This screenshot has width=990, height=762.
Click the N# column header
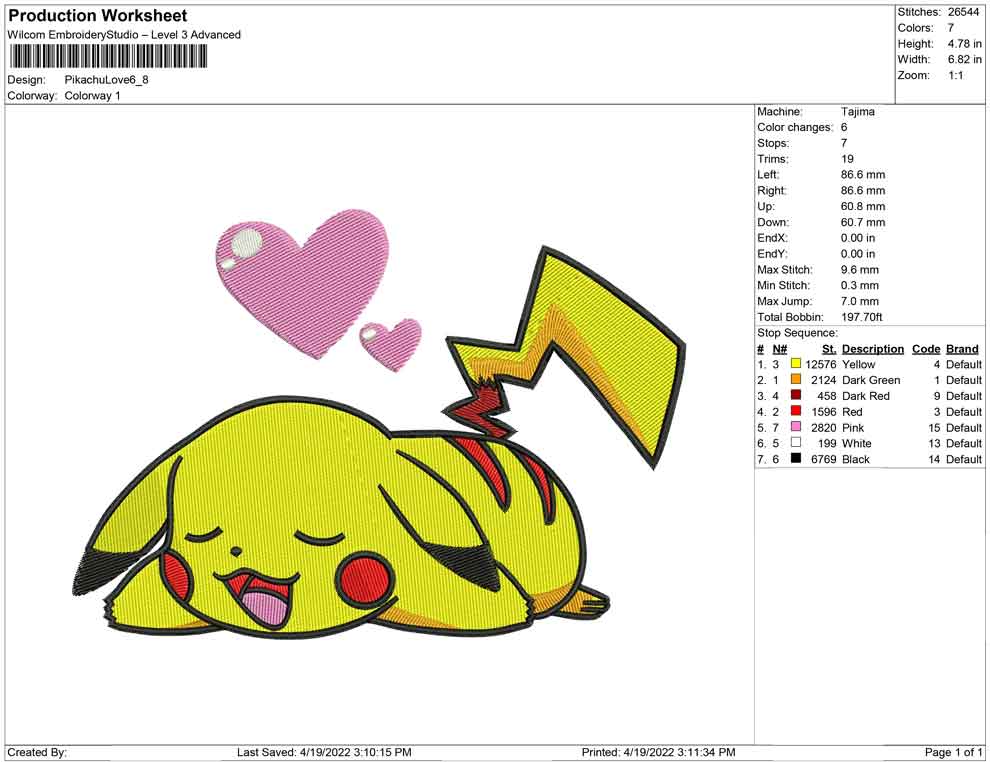[x=780, y=349]
